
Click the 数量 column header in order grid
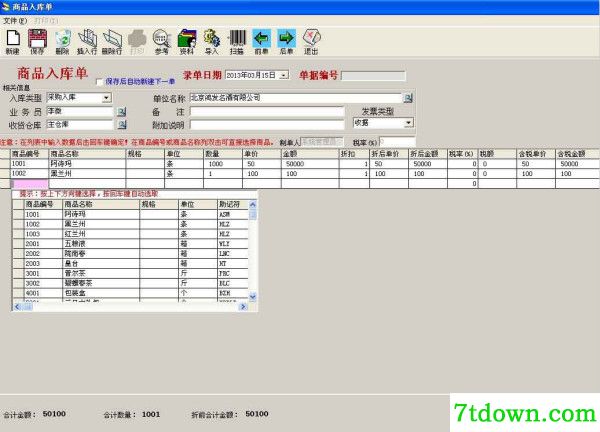click(x=223, y=154)
